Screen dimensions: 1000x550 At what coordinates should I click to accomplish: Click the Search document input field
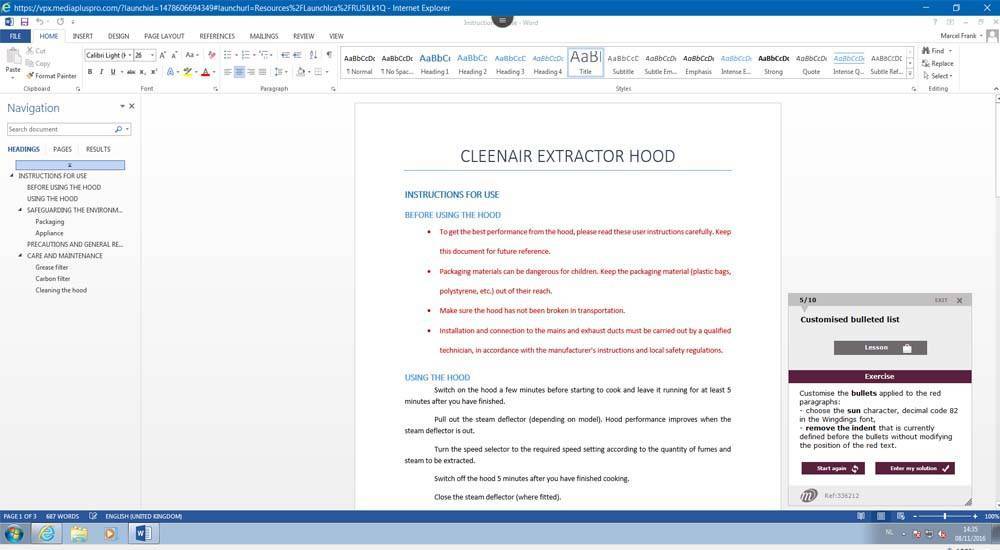[x=60, y=129]
